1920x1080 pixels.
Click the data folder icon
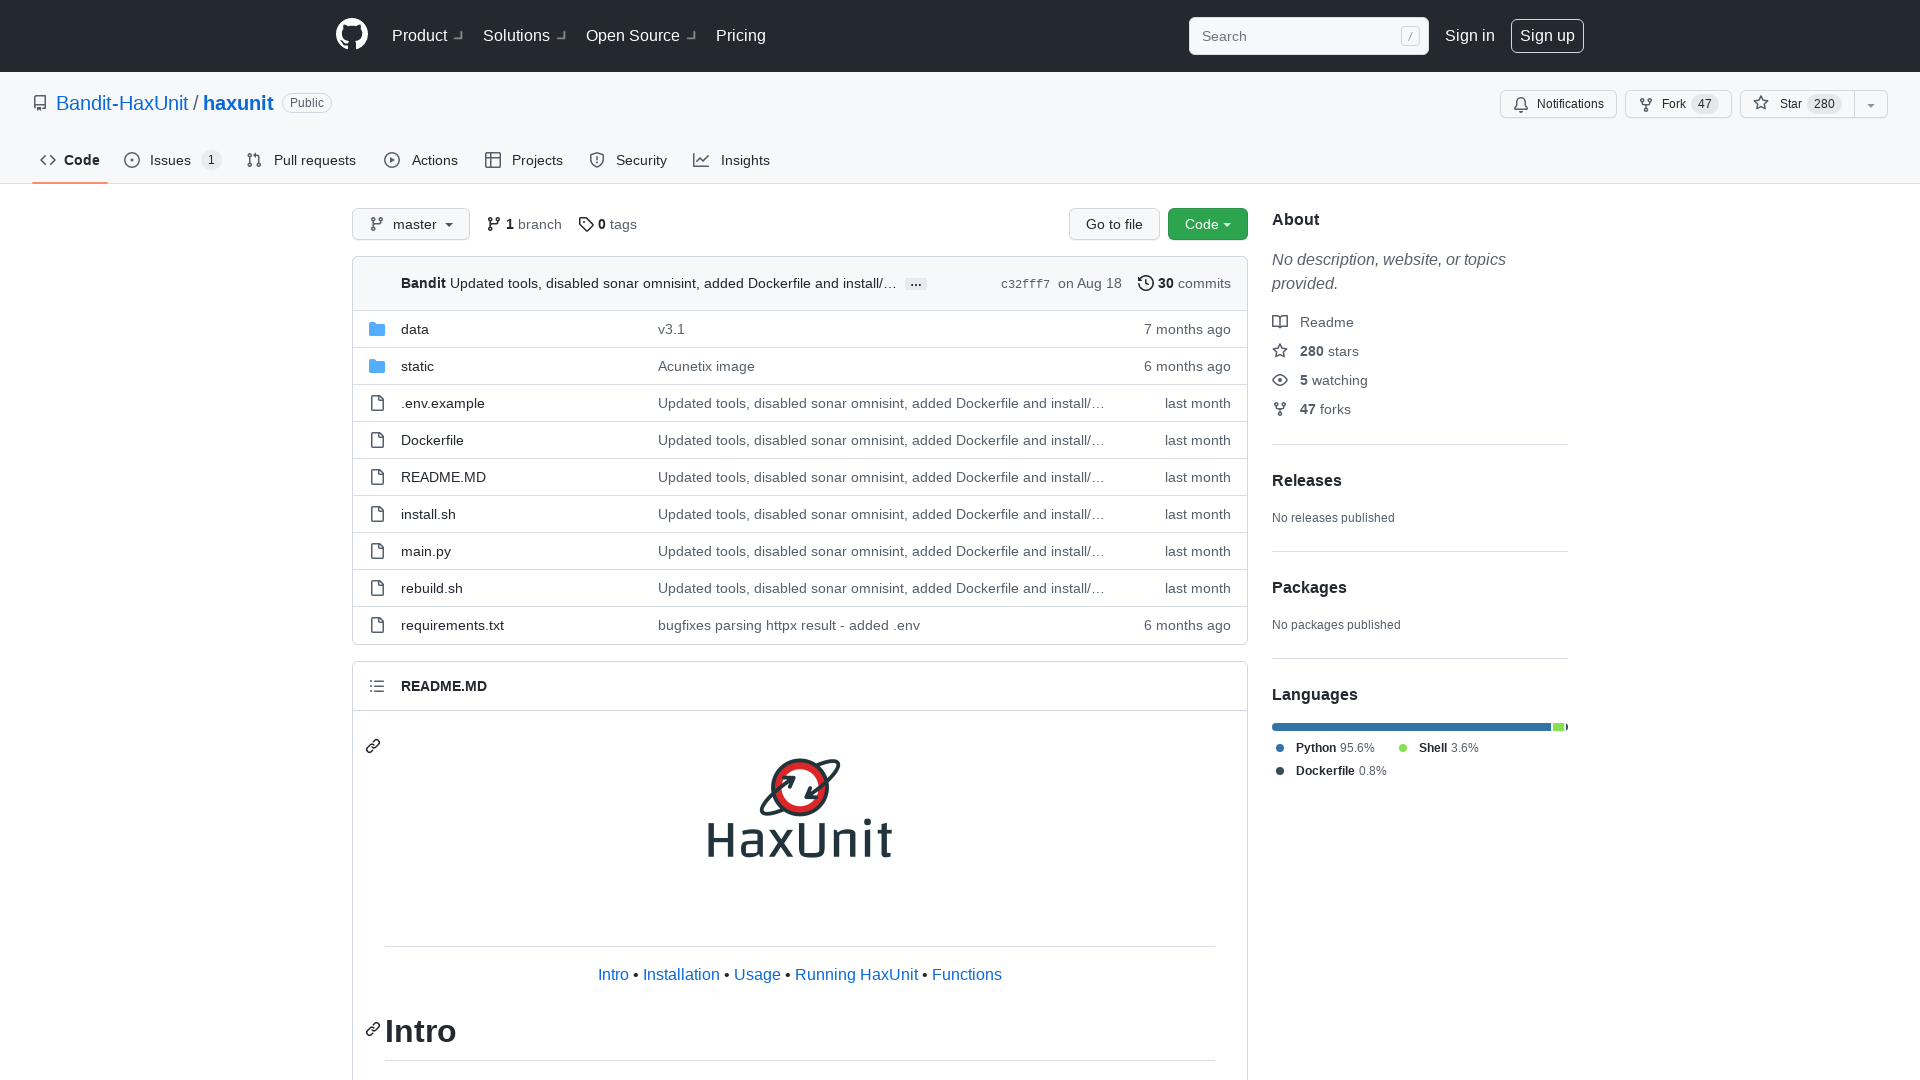click(x=377, y=329)
